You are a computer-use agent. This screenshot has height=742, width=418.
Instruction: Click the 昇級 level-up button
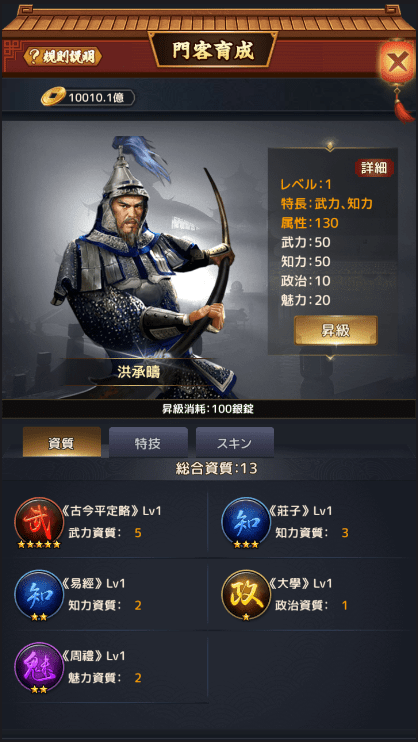click(336, 330)
